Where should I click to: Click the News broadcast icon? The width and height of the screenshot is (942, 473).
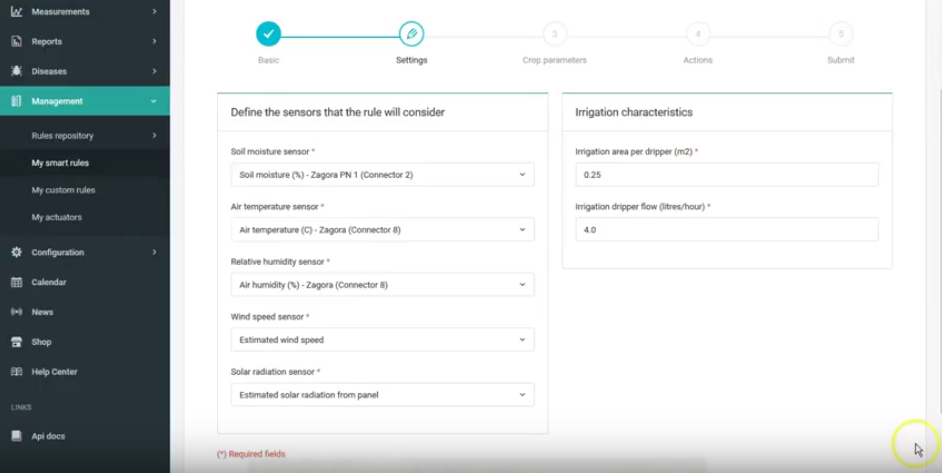pyautogui.click(x=16, y=312)
